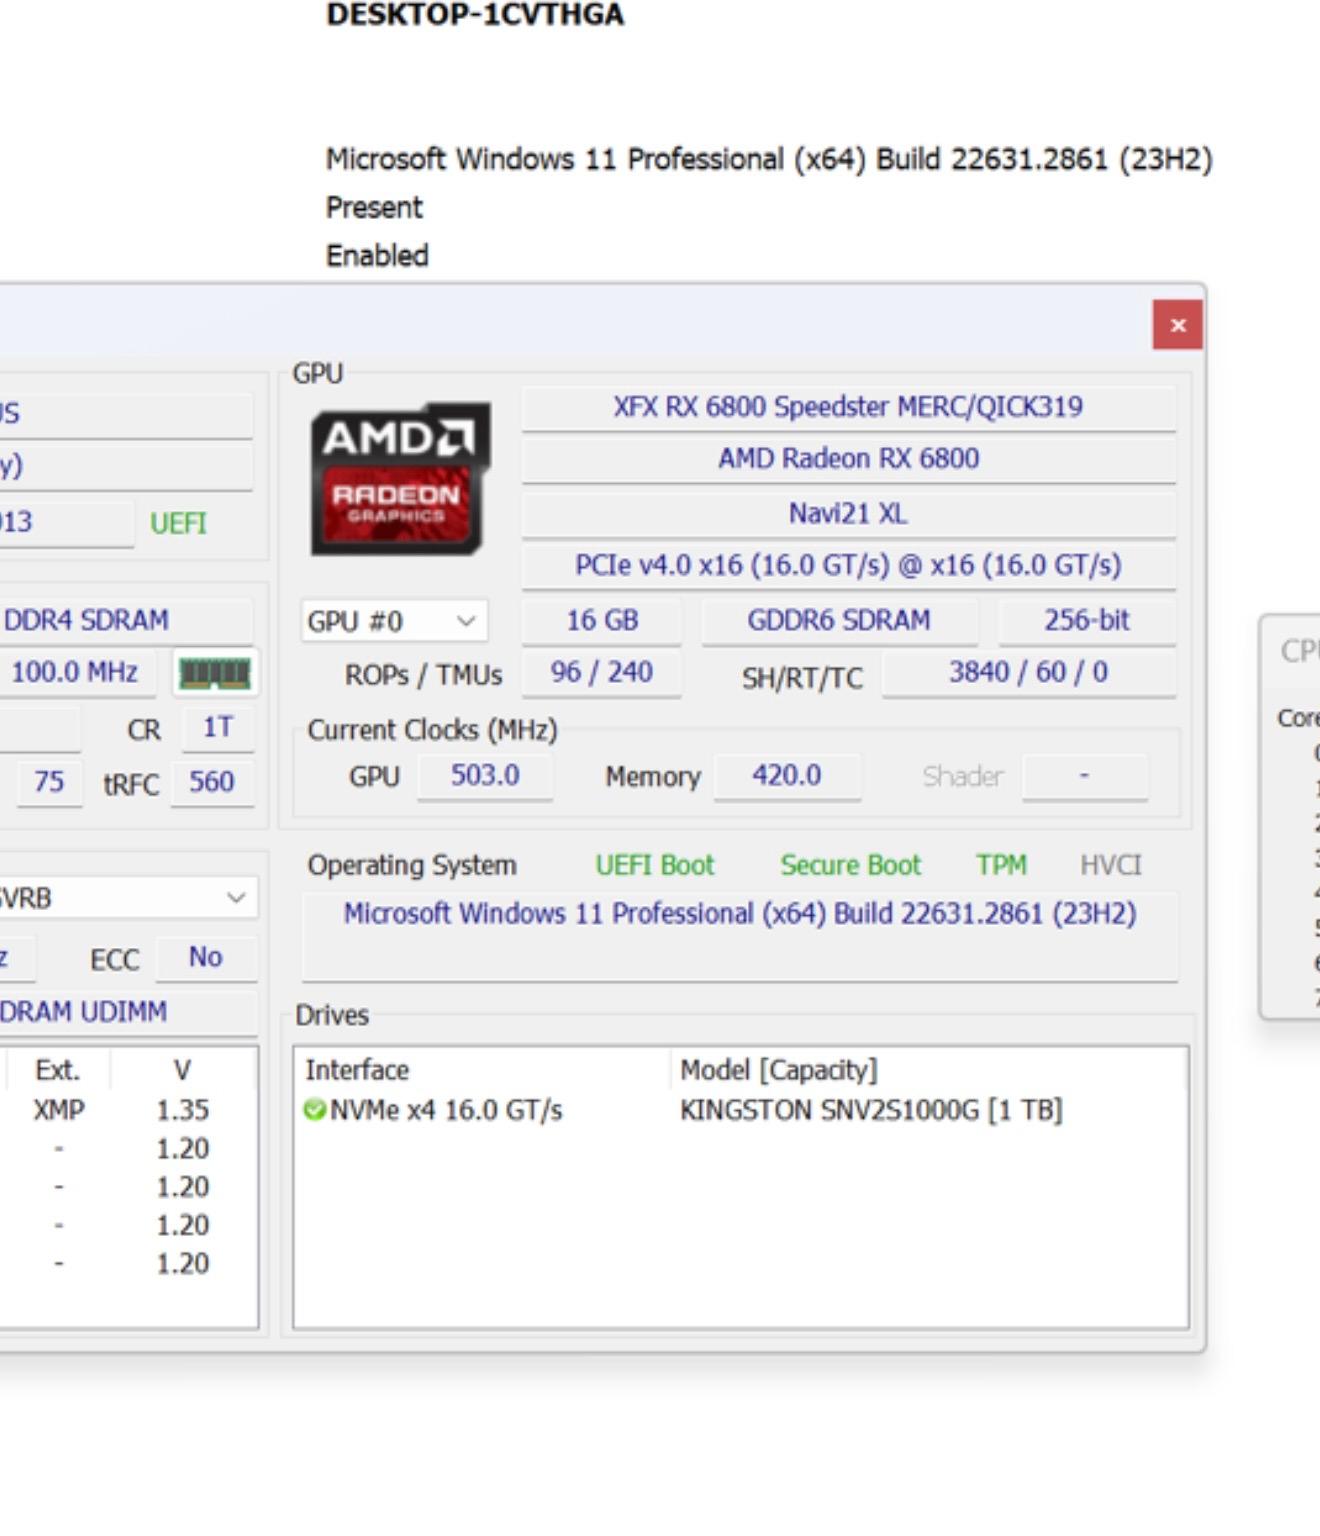Click the Model [Capacity] column header
This screenshot has width=1320, height=1536.
pyautogui.click(x=778, y=1070)
